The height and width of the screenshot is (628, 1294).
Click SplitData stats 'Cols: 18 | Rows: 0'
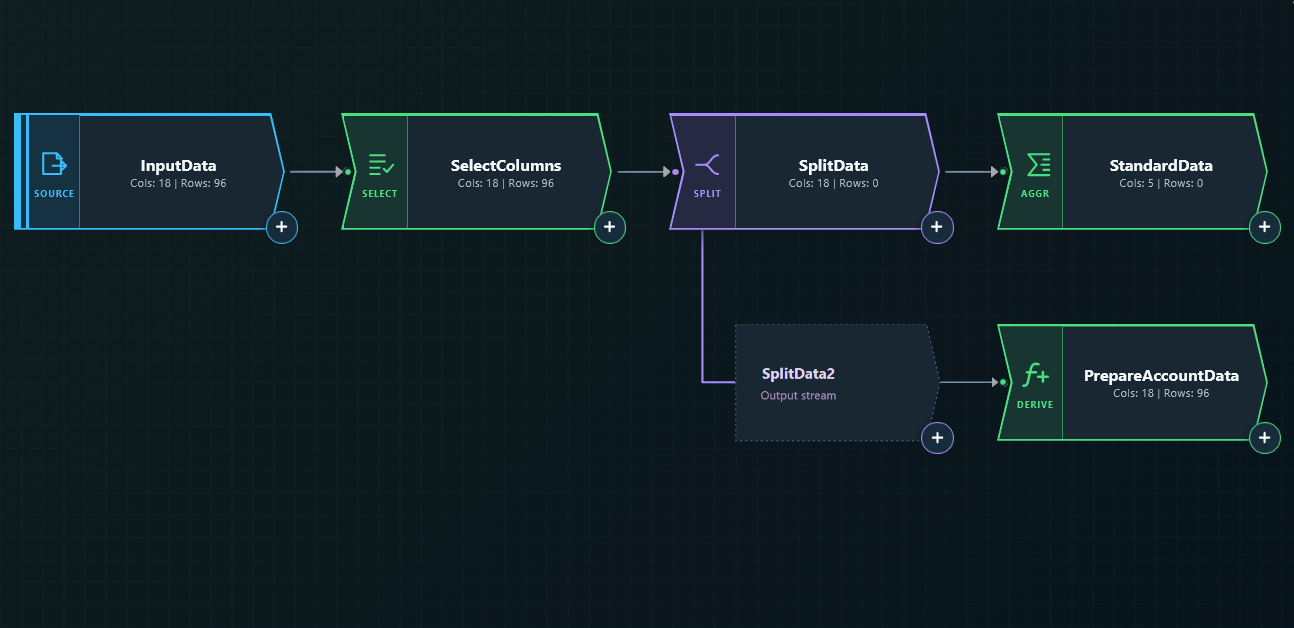pos(833,183)
